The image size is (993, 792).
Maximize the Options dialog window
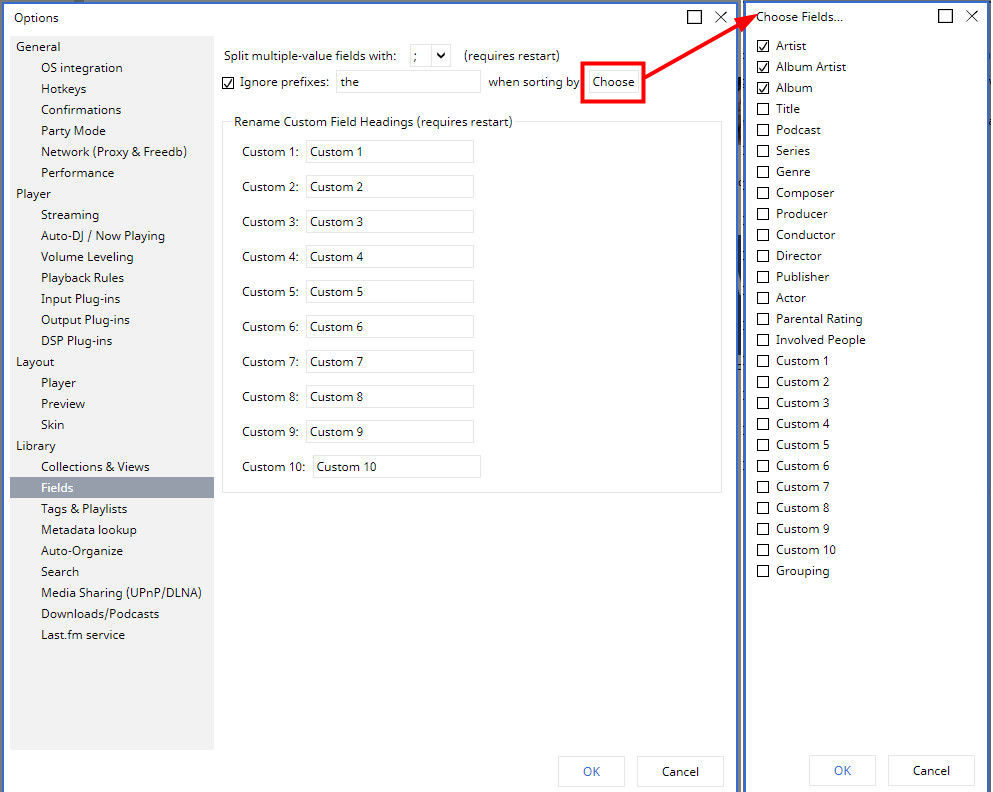click(x=694, y=17)
